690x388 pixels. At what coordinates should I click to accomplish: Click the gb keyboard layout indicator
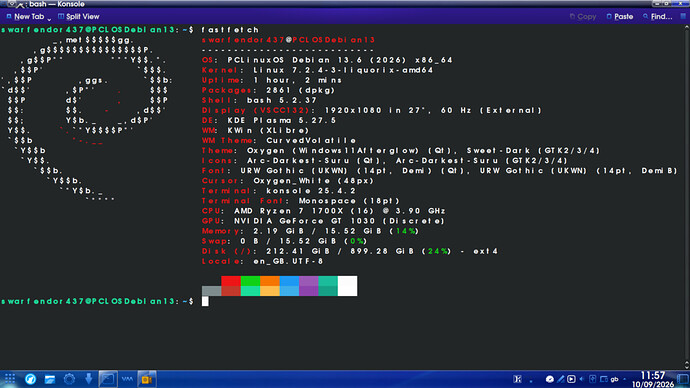614,379
